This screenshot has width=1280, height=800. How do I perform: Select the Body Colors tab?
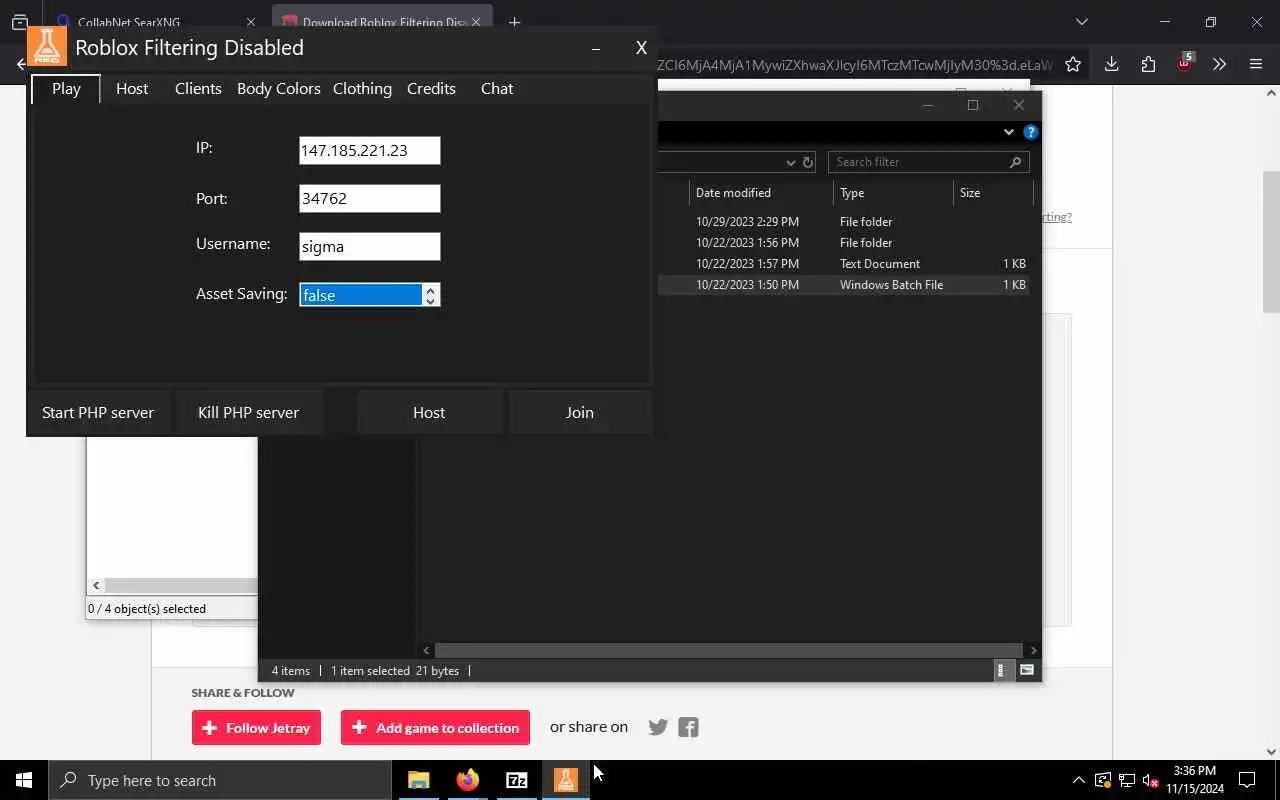(279, 89)
